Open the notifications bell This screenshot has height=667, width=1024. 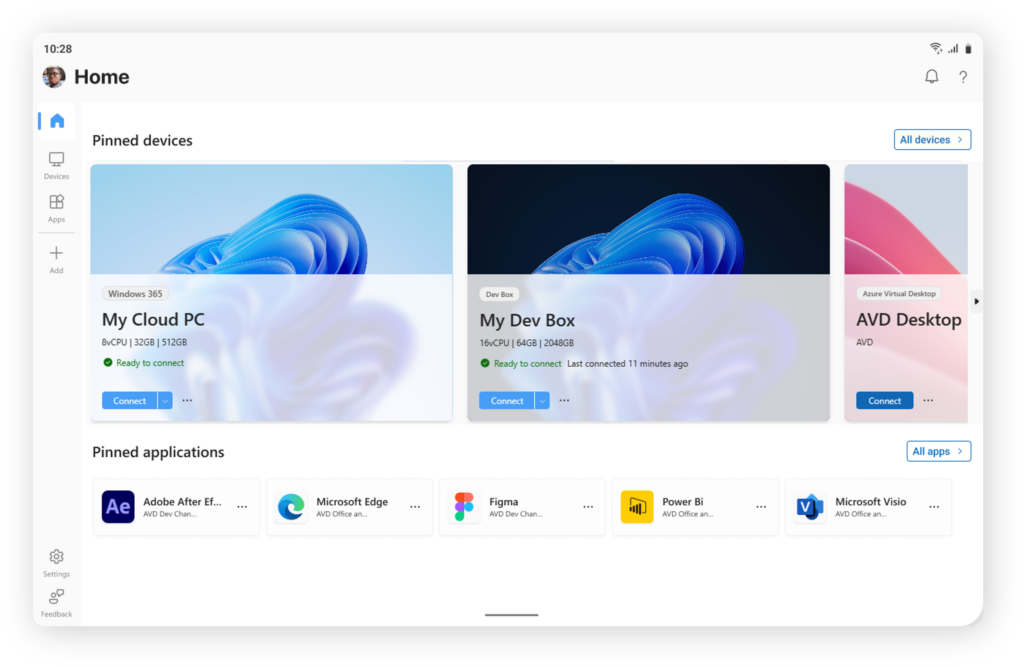931,77
